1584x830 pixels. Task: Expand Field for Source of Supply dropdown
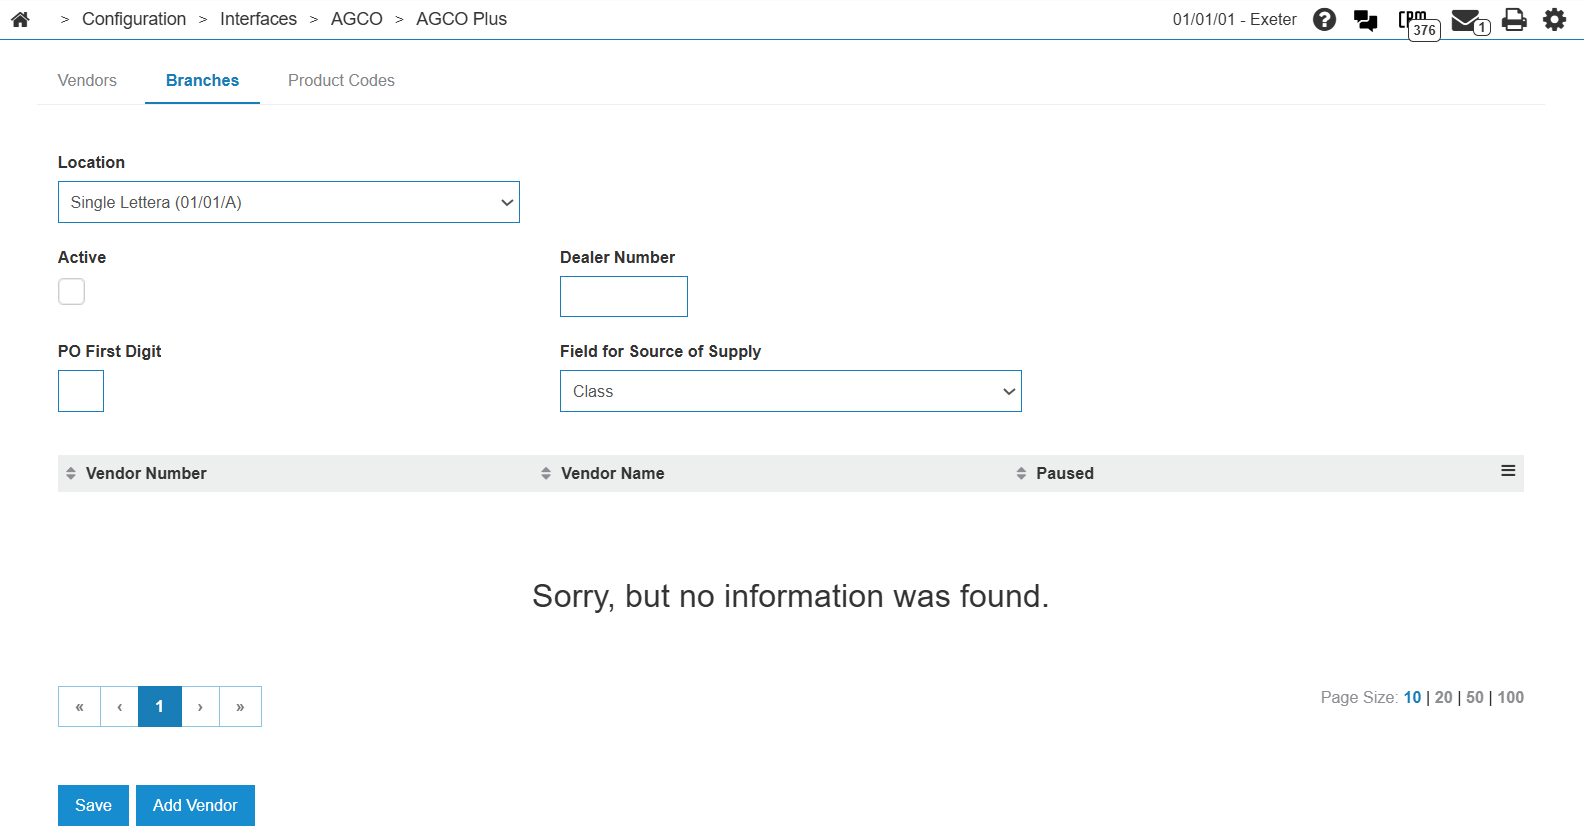[791, 391]
